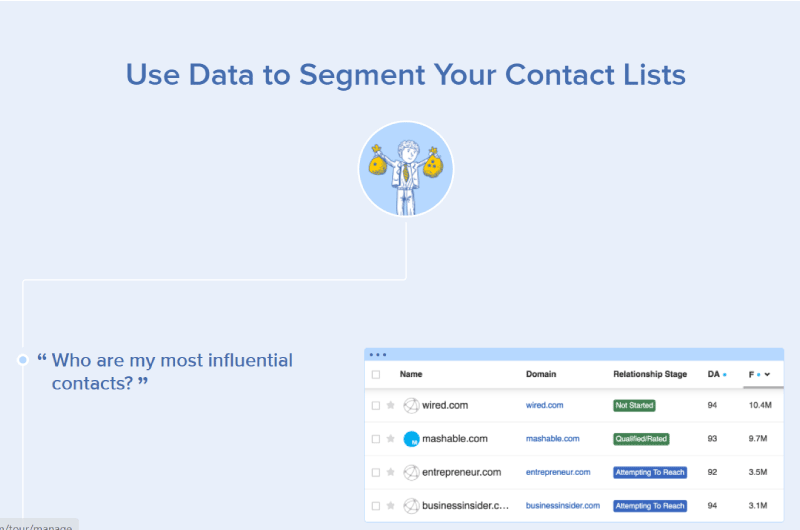Click the Domain column header
This screenshot has width=800, height=530.
coord(541,374)
